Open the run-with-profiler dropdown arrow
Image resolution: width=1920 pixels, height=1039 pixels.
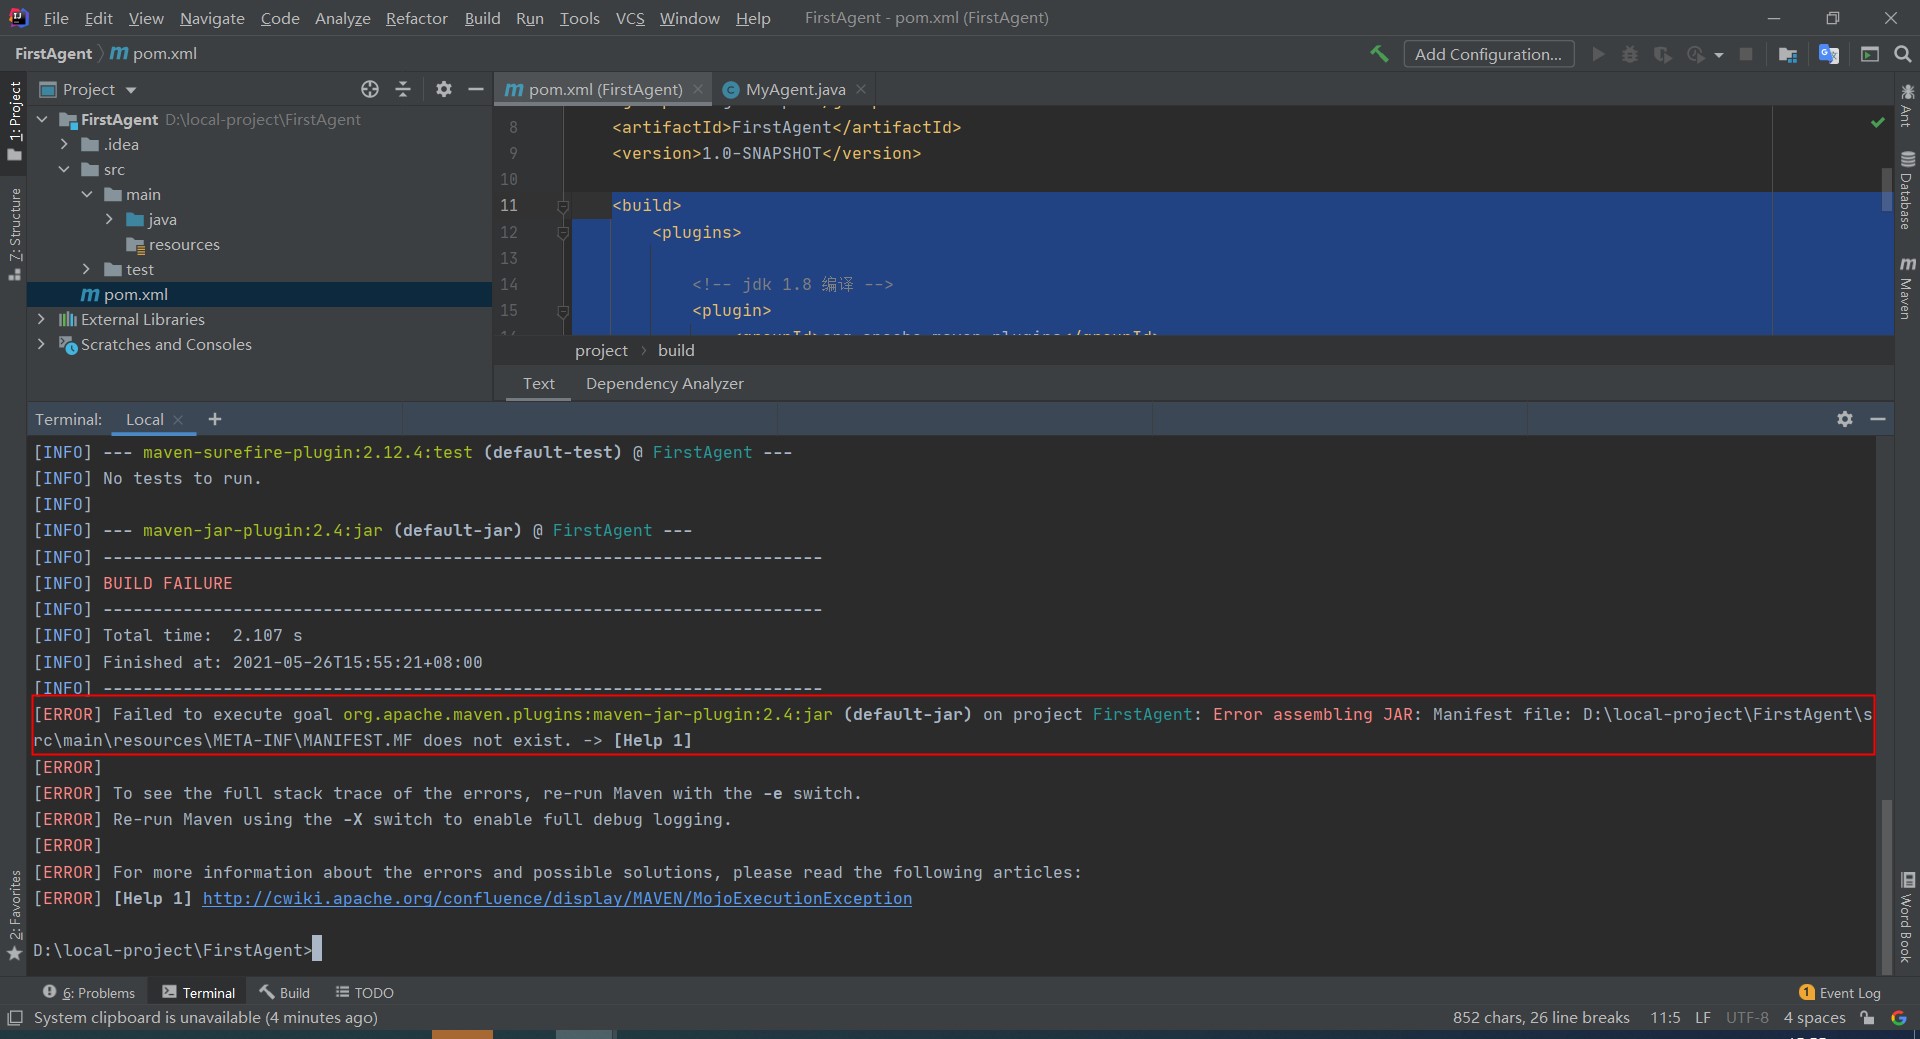click(1719, 55)
